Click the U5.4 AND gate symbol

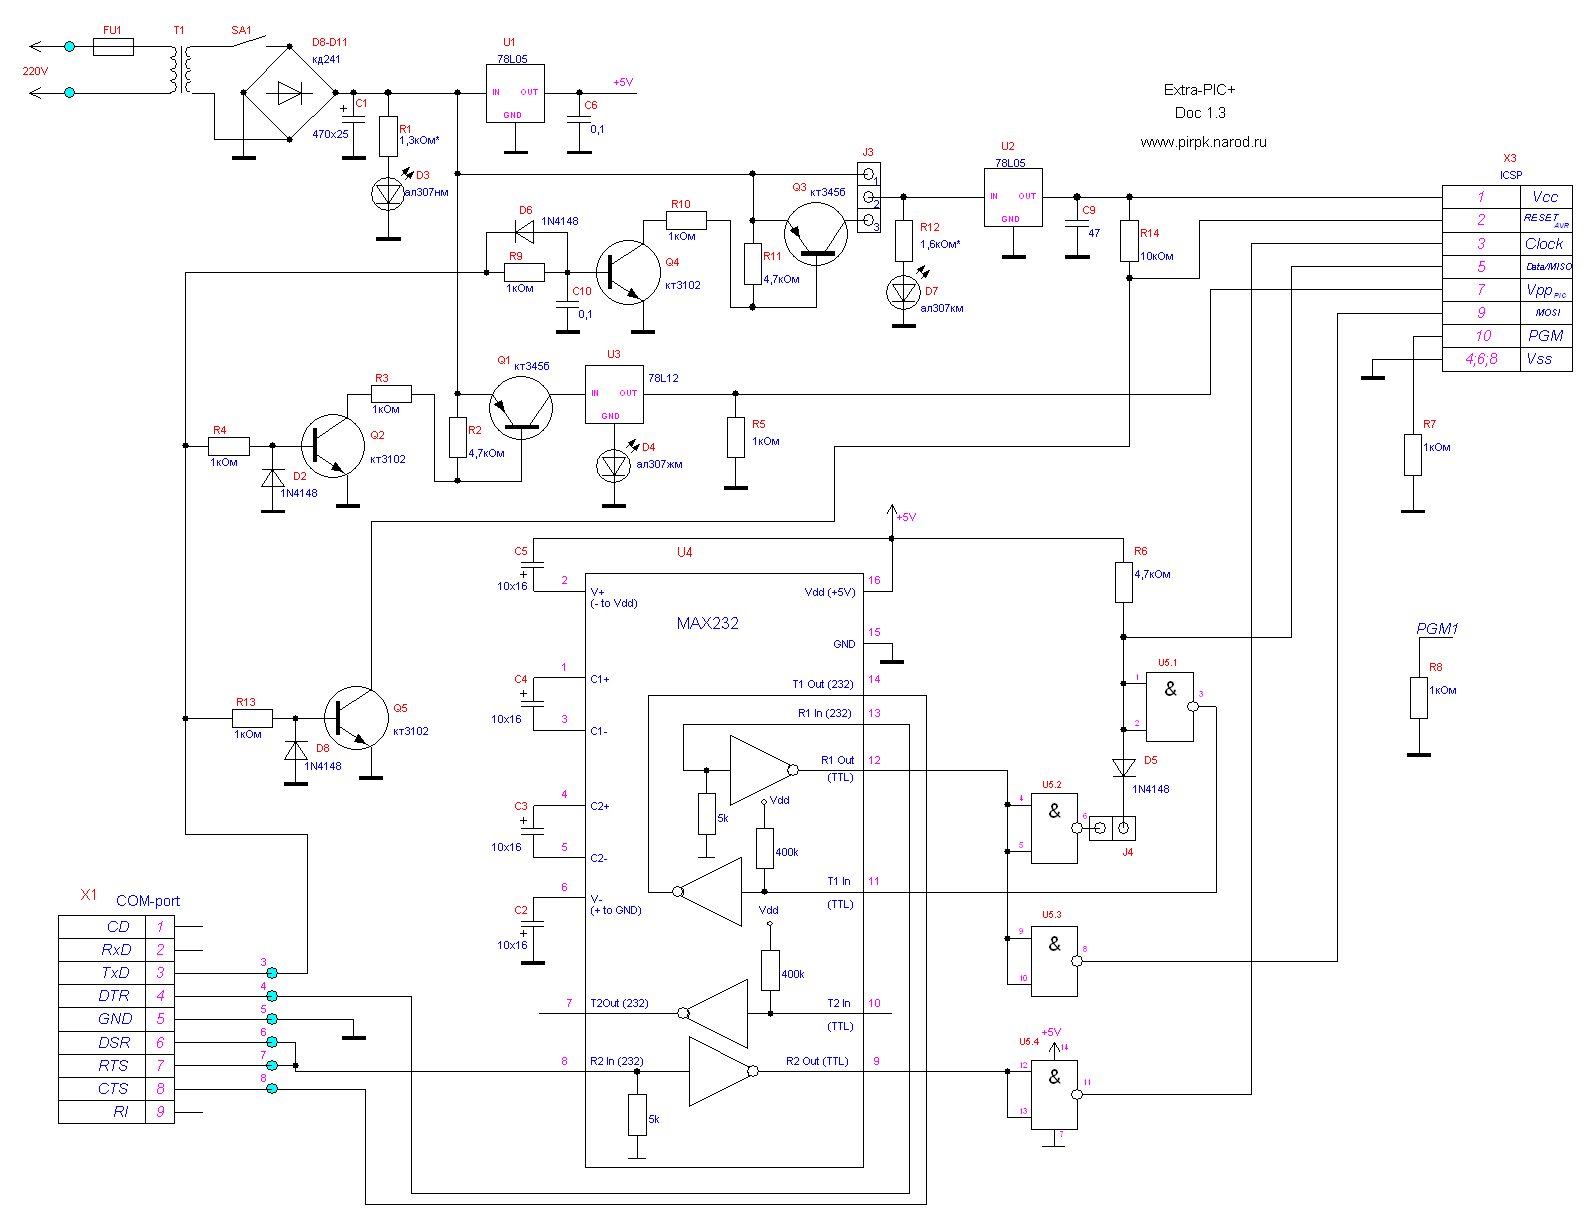click(1054, 1094)
